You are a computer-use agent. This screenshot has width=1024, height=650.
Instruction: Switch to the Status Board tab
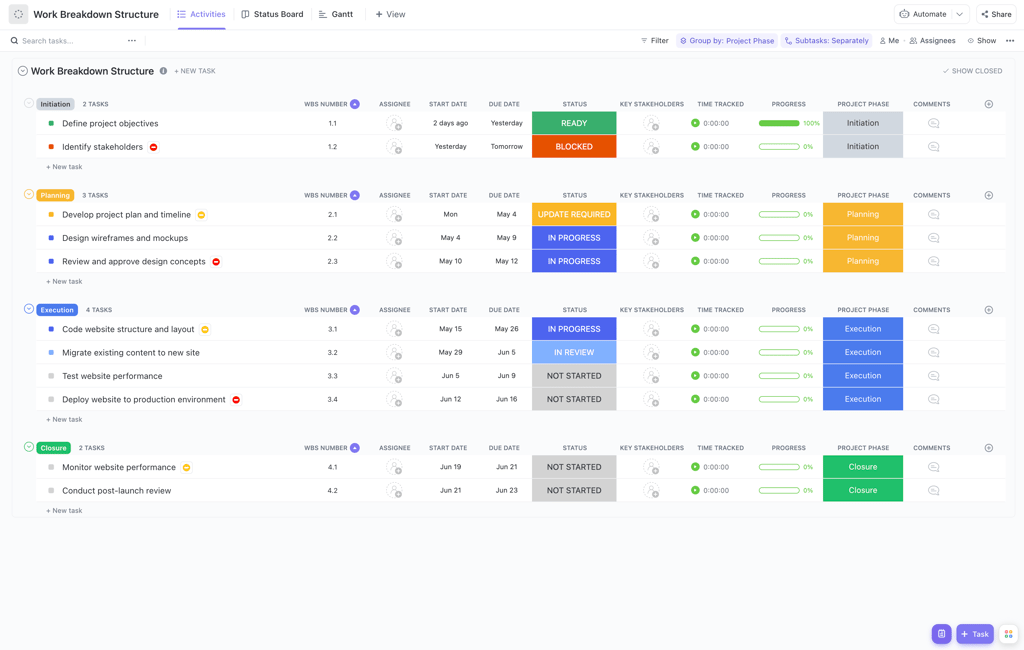[x=277, y=14]
